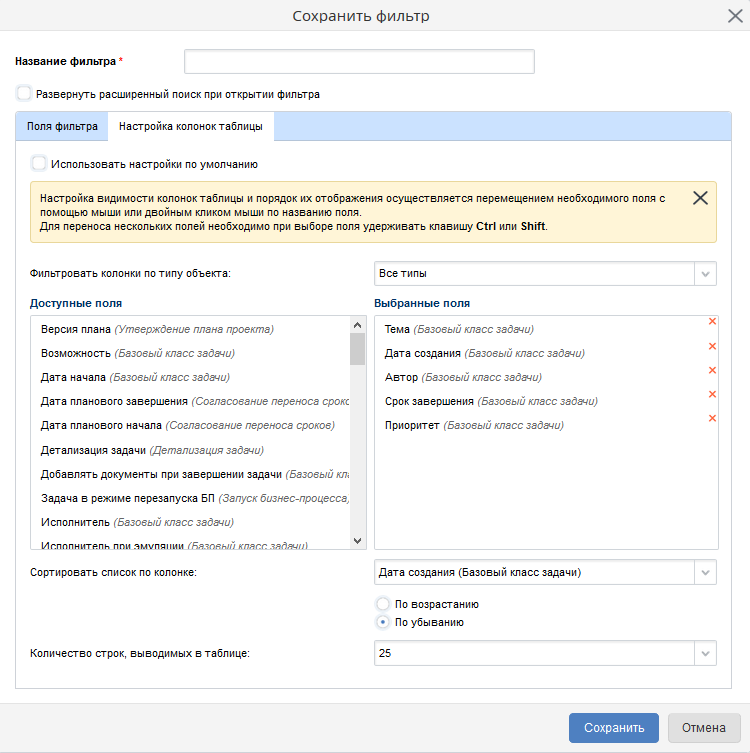Image resolution: width=750 pixels, height=753 pixels.
Task: Remove Дата создания from selected fields
Action: tap(712, 346)
